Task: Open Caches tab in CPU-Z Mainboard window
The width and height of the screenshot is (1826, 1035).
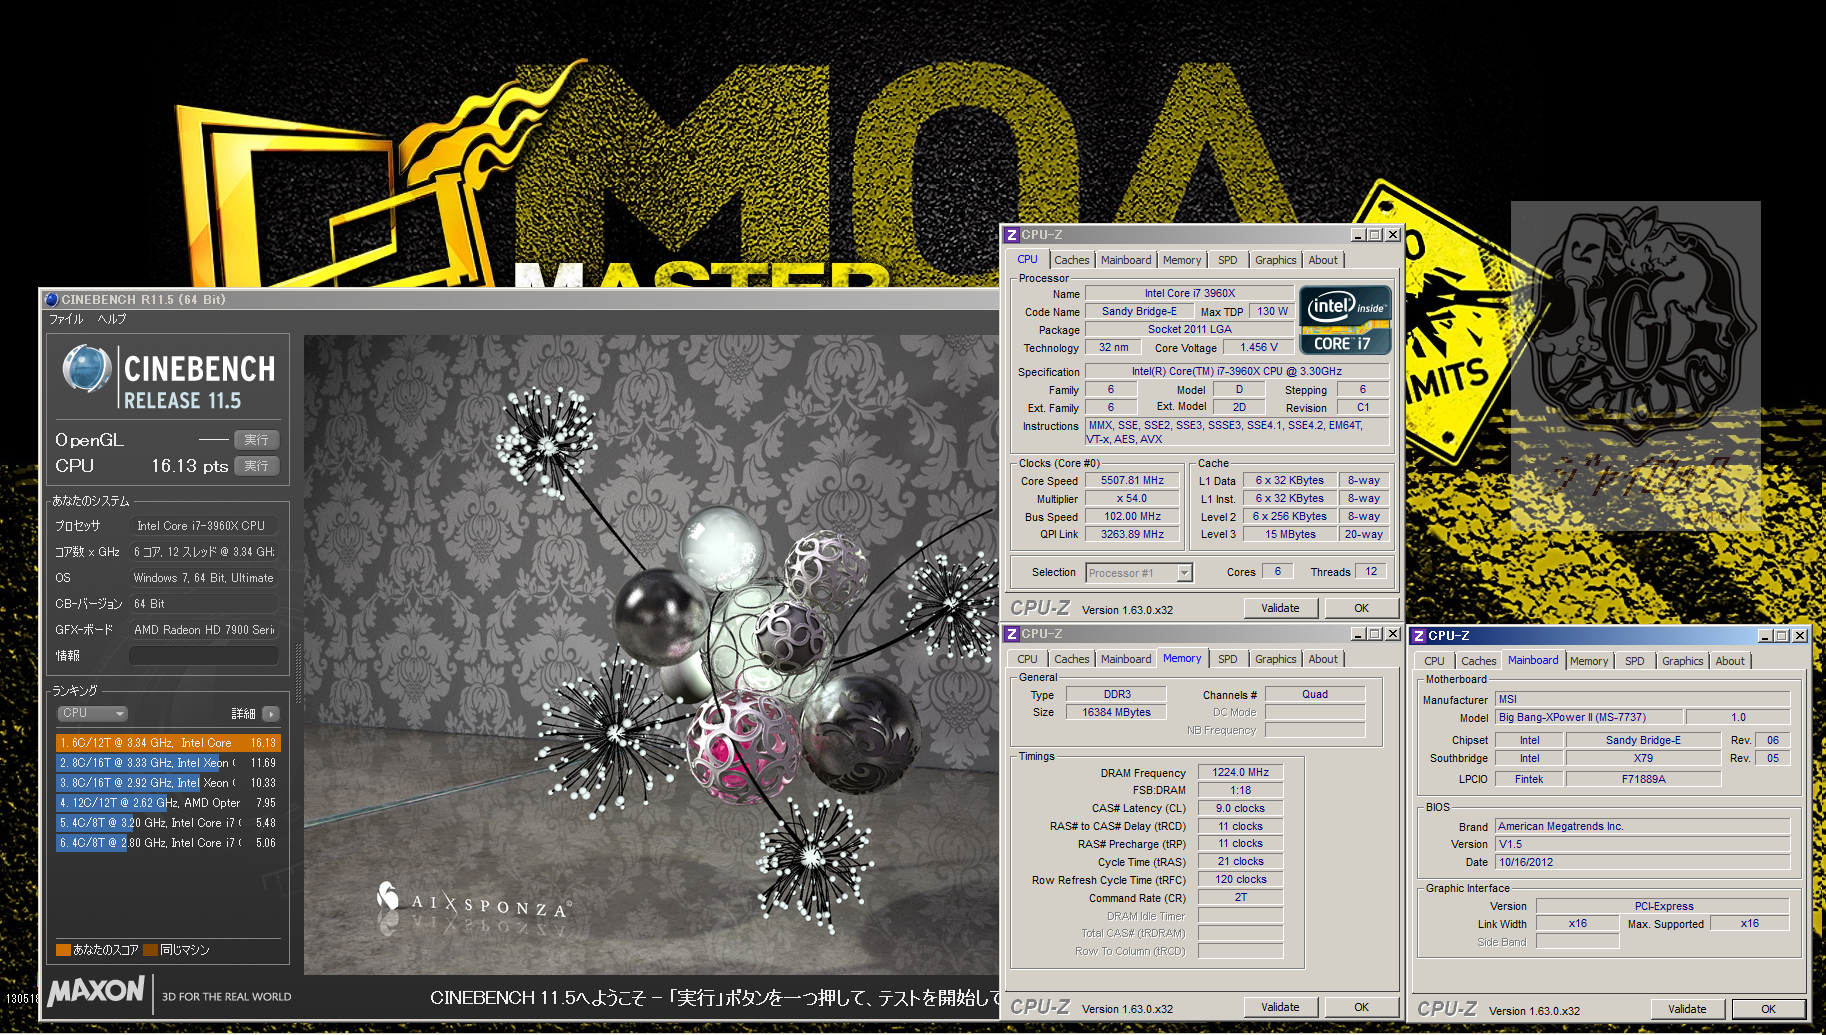Action: point(1479,661)
